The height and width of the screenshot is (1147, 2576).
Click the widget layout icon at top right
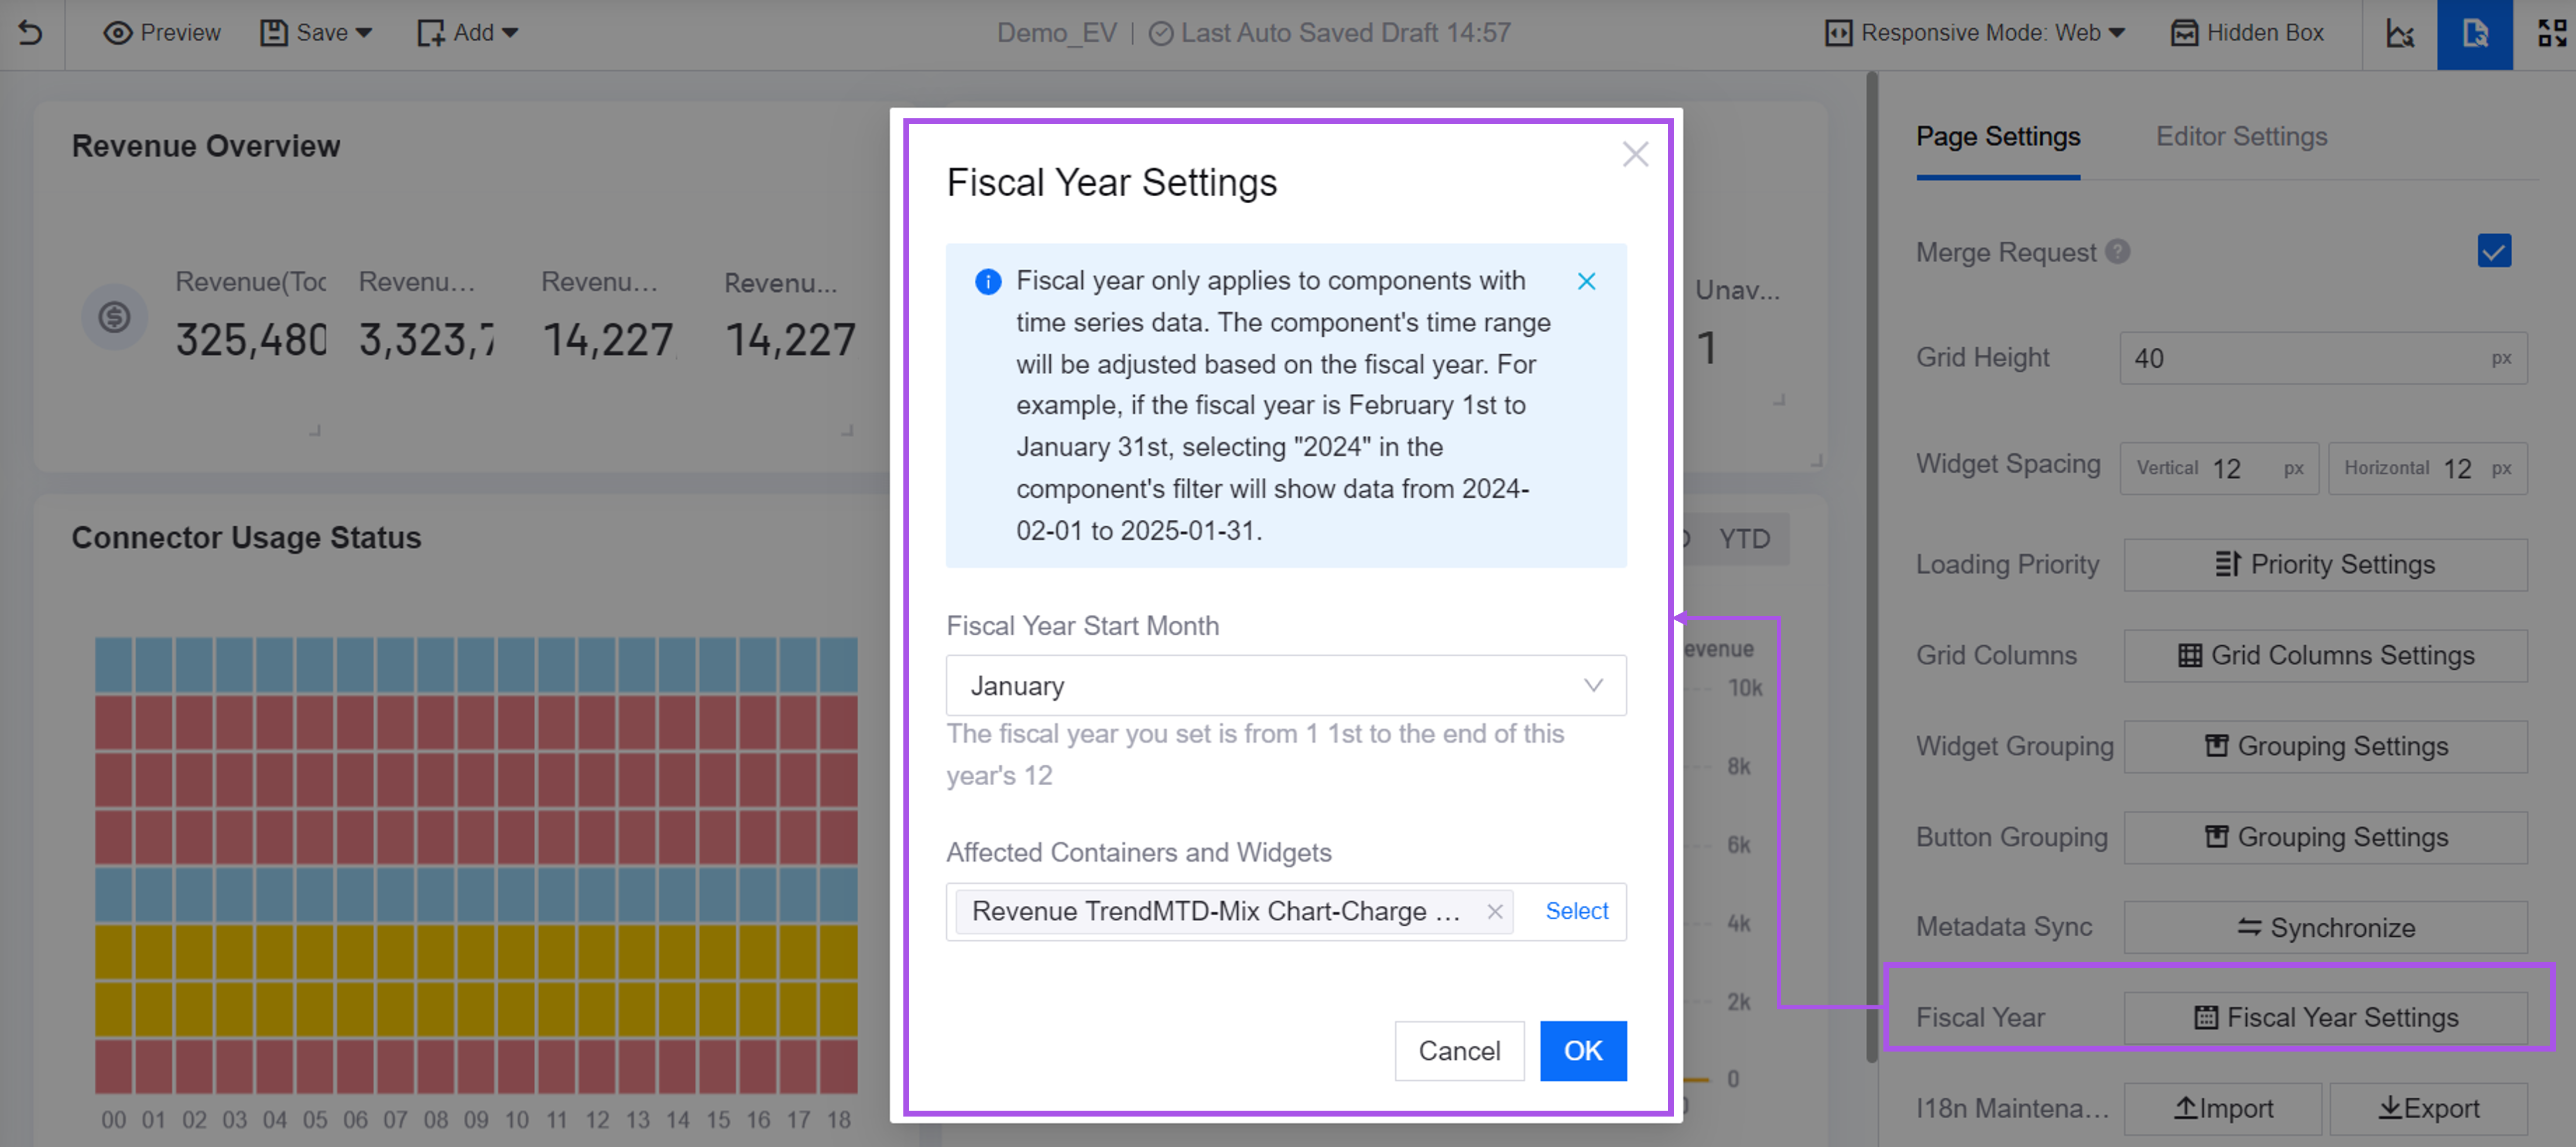pos(2551,33)
